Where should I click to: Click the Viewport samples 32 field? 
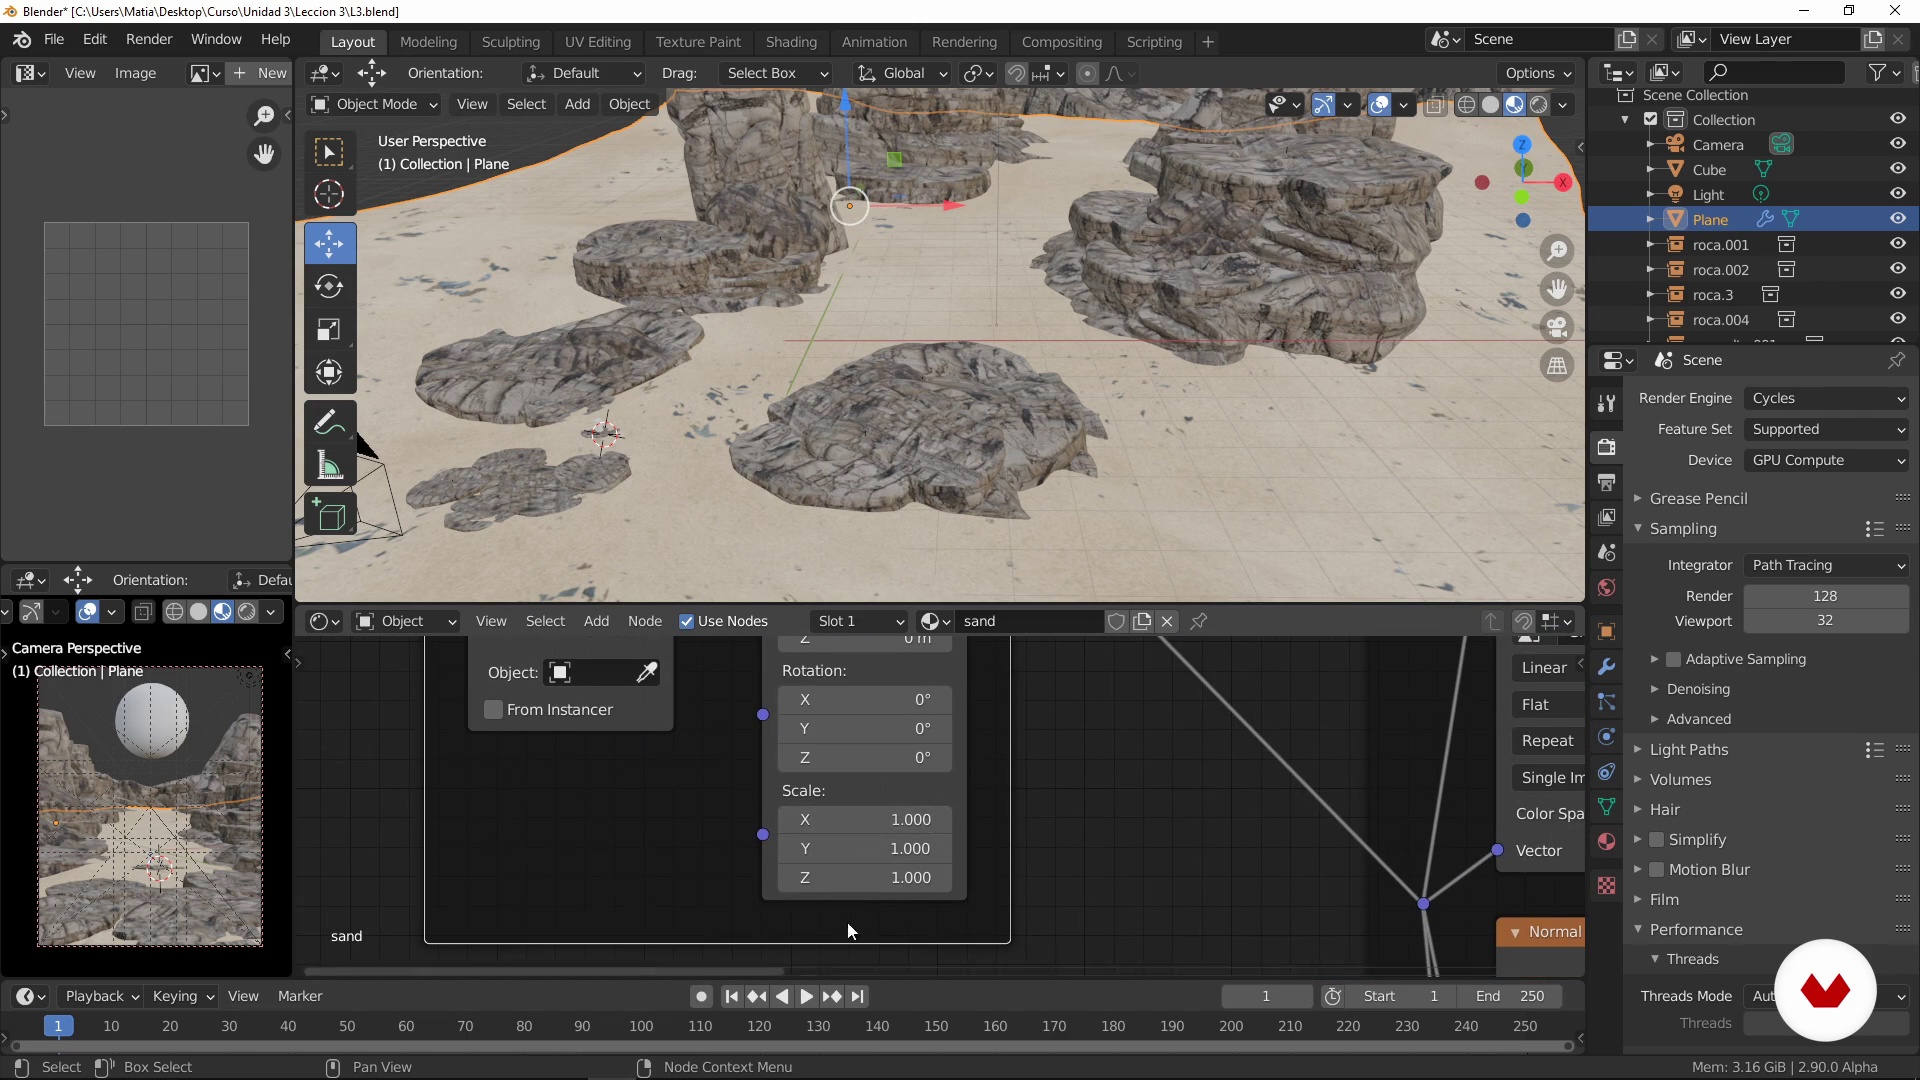point(1826,621)
